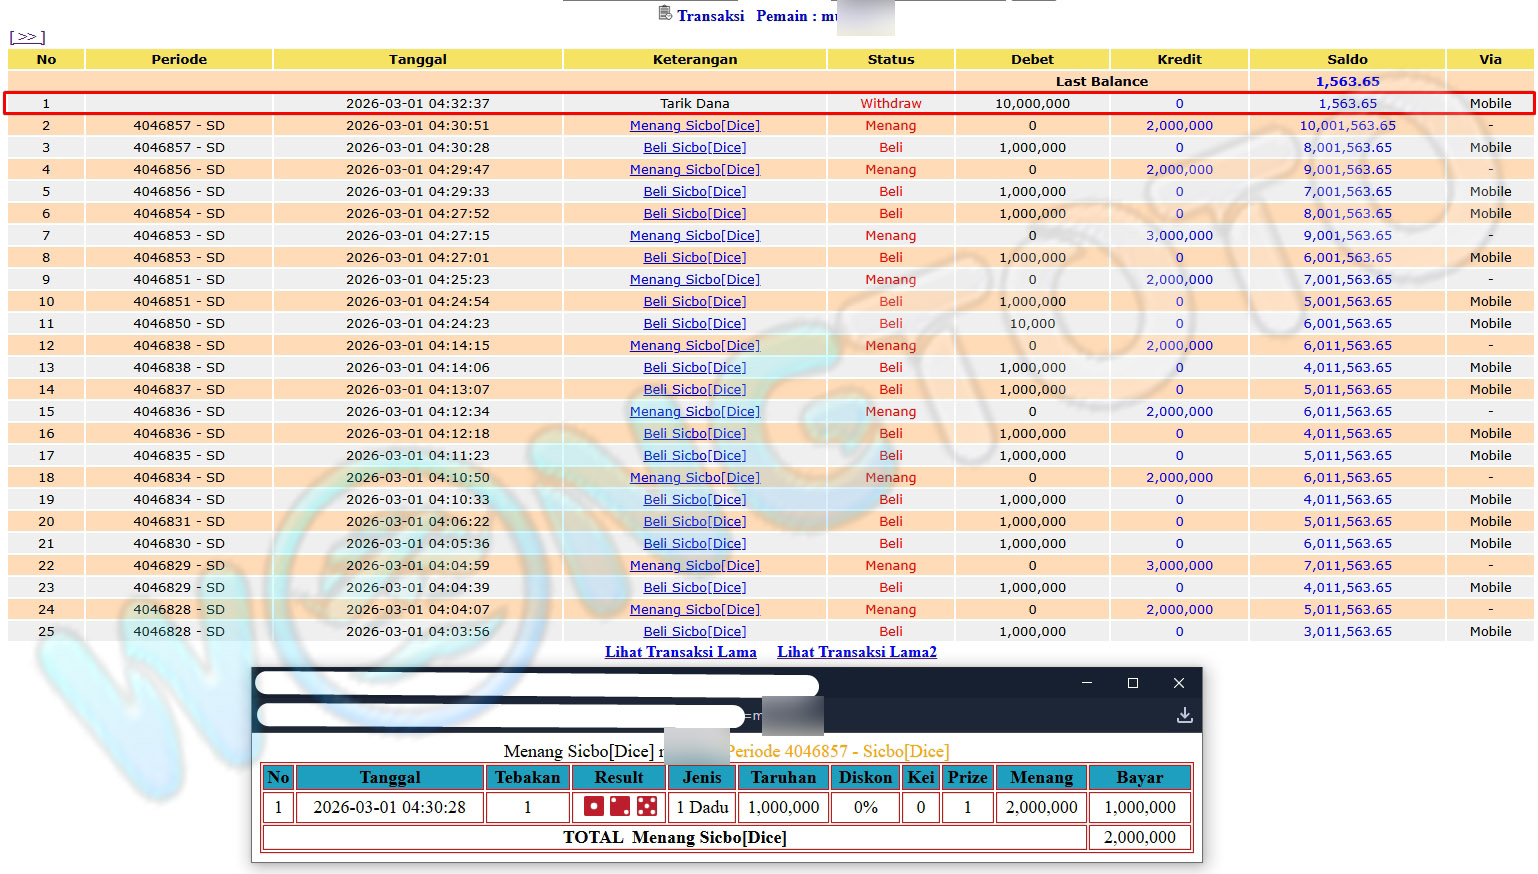1538x874 pixels.
Task: Open Menang Sicbo[Dice] entry at 04:27:15
Action: [694, 235]
